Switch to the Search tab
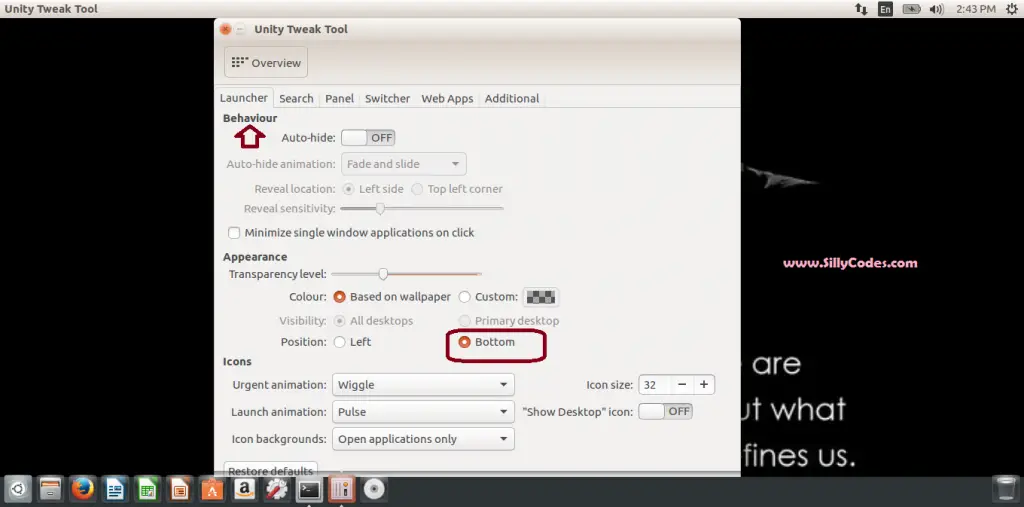The width and height of the screenshot is (1024, 507). (296, 99)
